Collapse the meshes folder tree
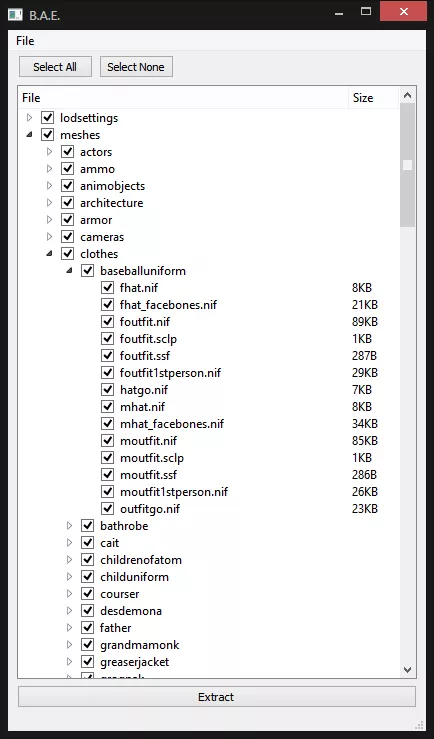 click(29, 135)
